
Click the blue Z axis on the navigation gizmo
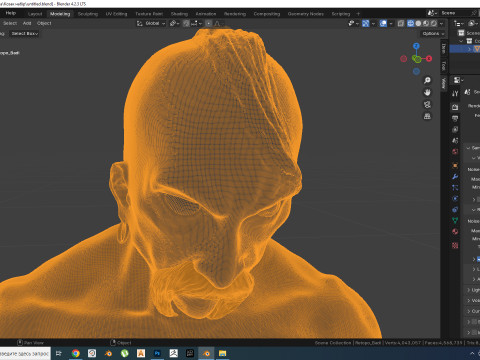(x=416, y=46)
